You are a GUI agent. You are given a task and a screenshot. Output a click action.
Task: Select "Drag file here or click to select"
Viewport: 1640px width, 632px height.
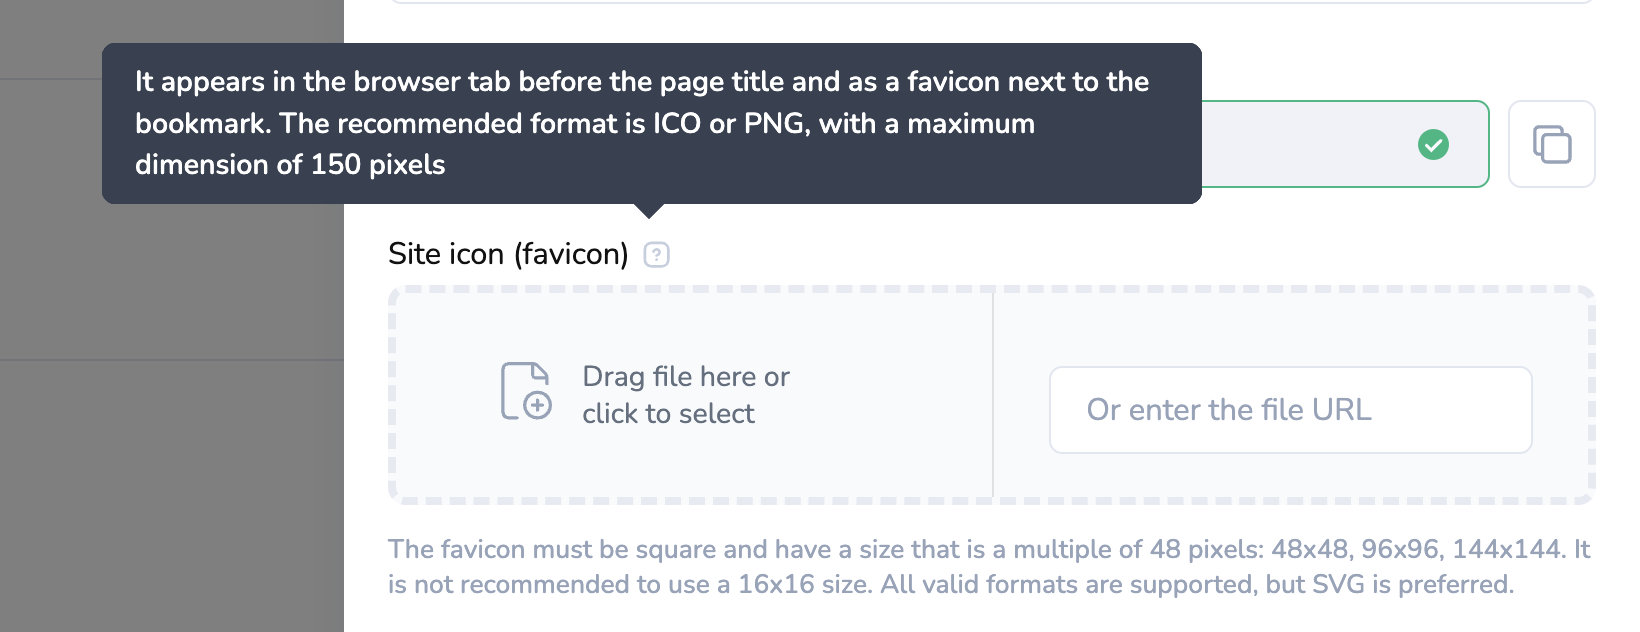tap(685, 395)
